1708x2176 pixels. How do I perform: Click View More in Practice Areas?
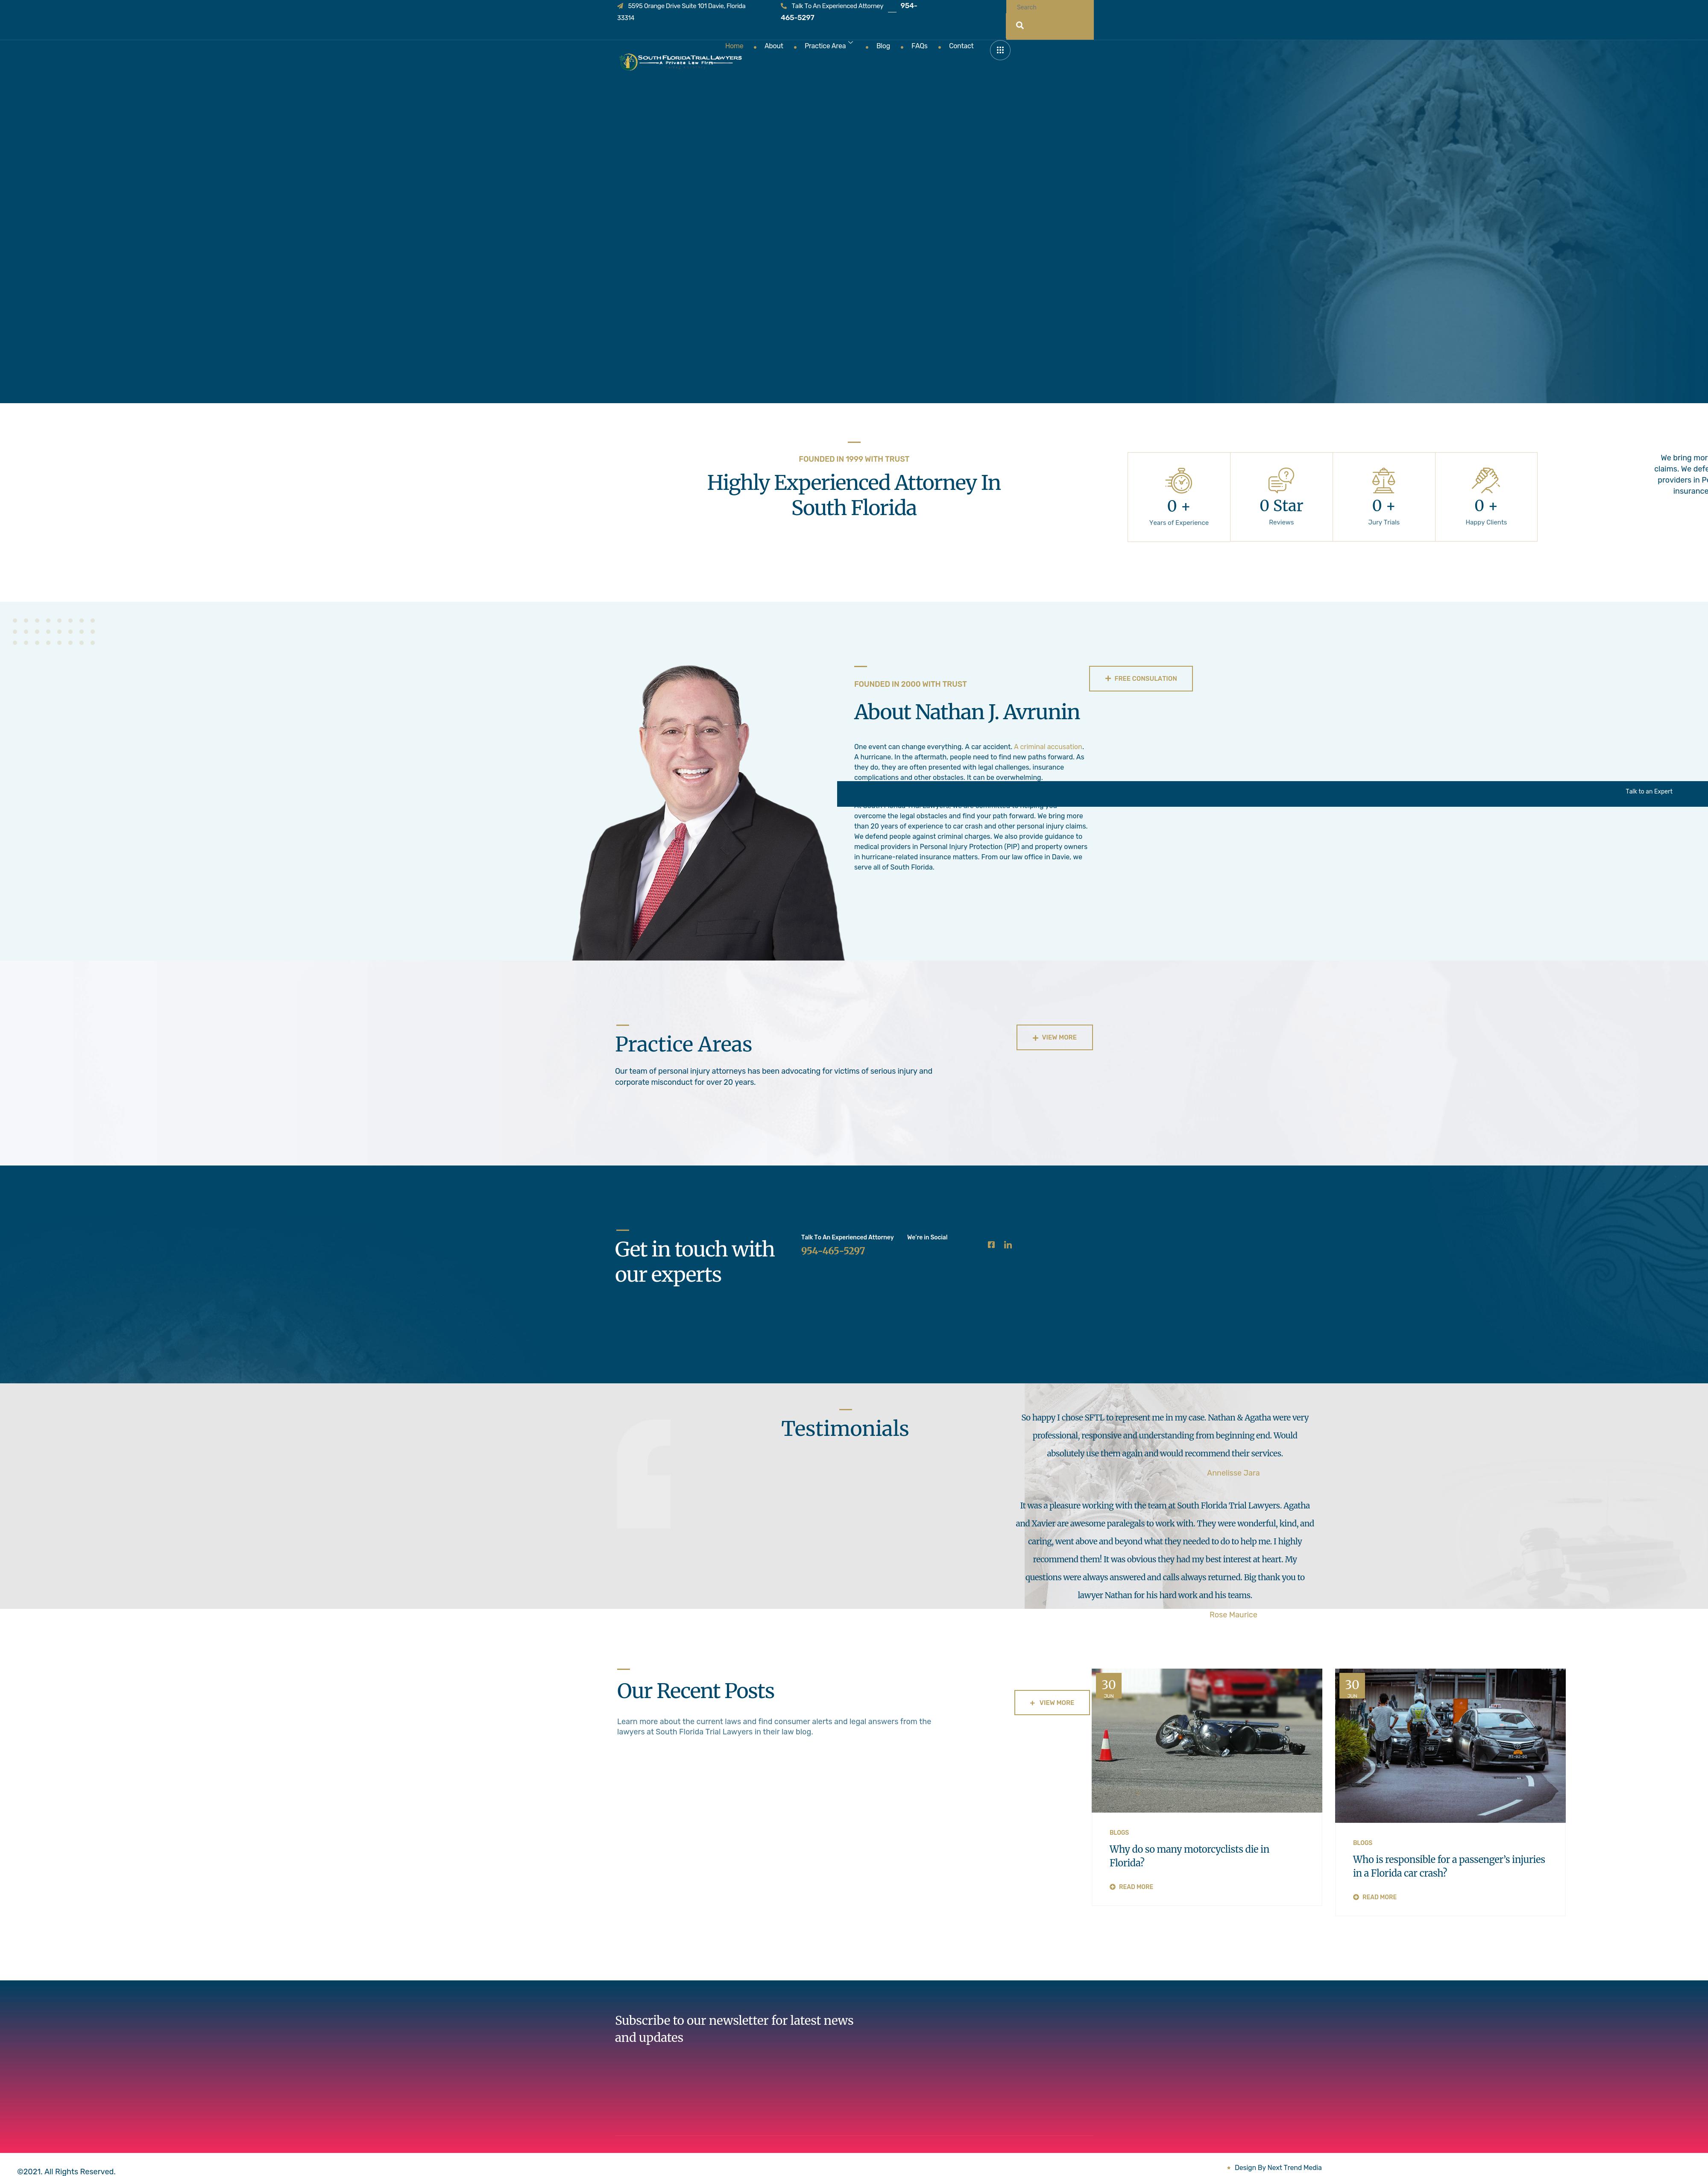click(1055, 1038)
